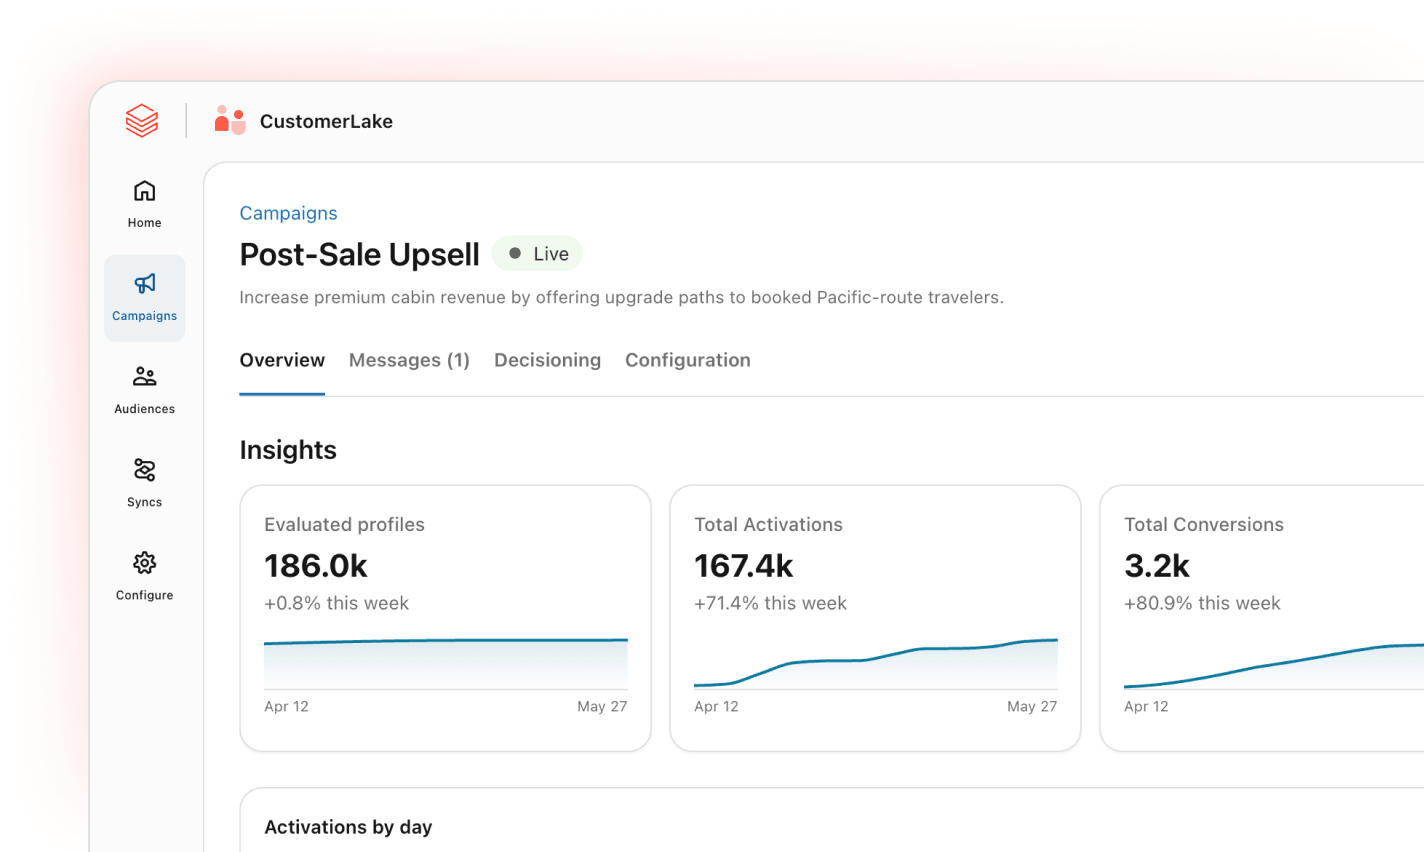Open the Configuration tab

(x=688, y=360)
